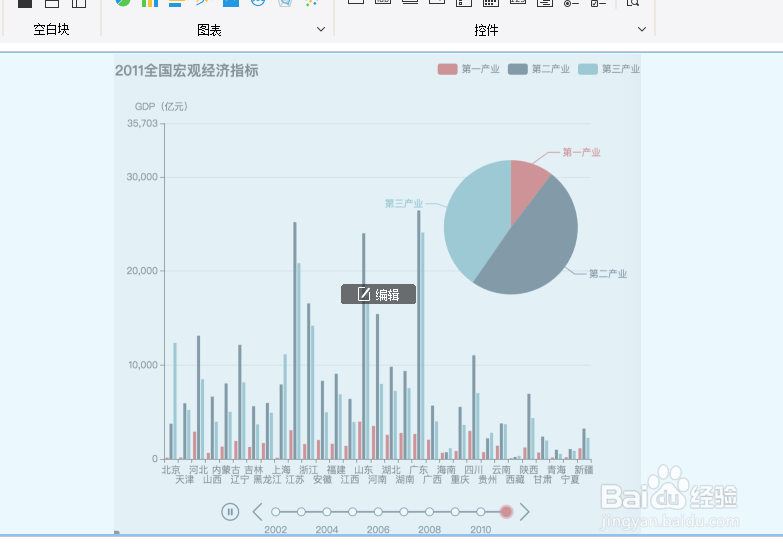Advance to next year with right arrow
Image resolution: width=783 pixels, height=548 pixels.
524,512
